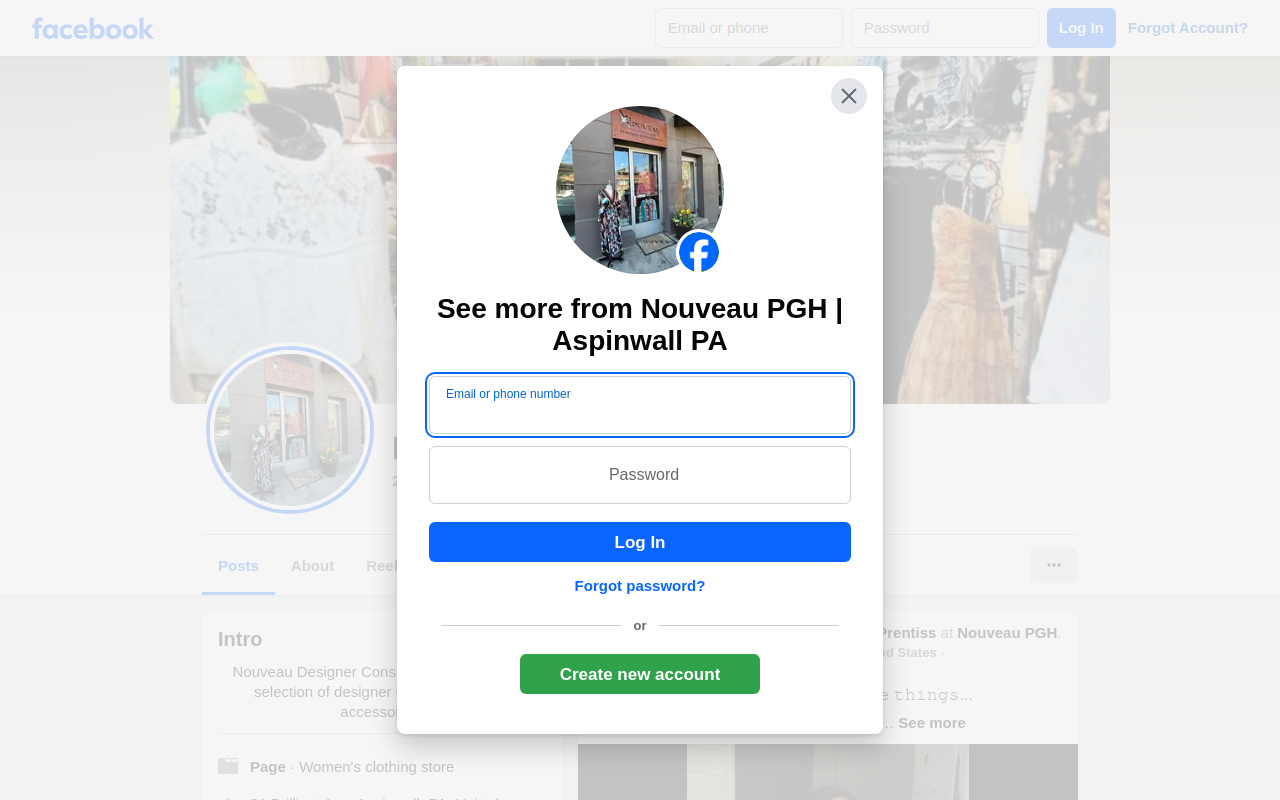The image size is (1280, 800).
Task: Open the page profile picture thumbnail
Action: tap(290, 430)
